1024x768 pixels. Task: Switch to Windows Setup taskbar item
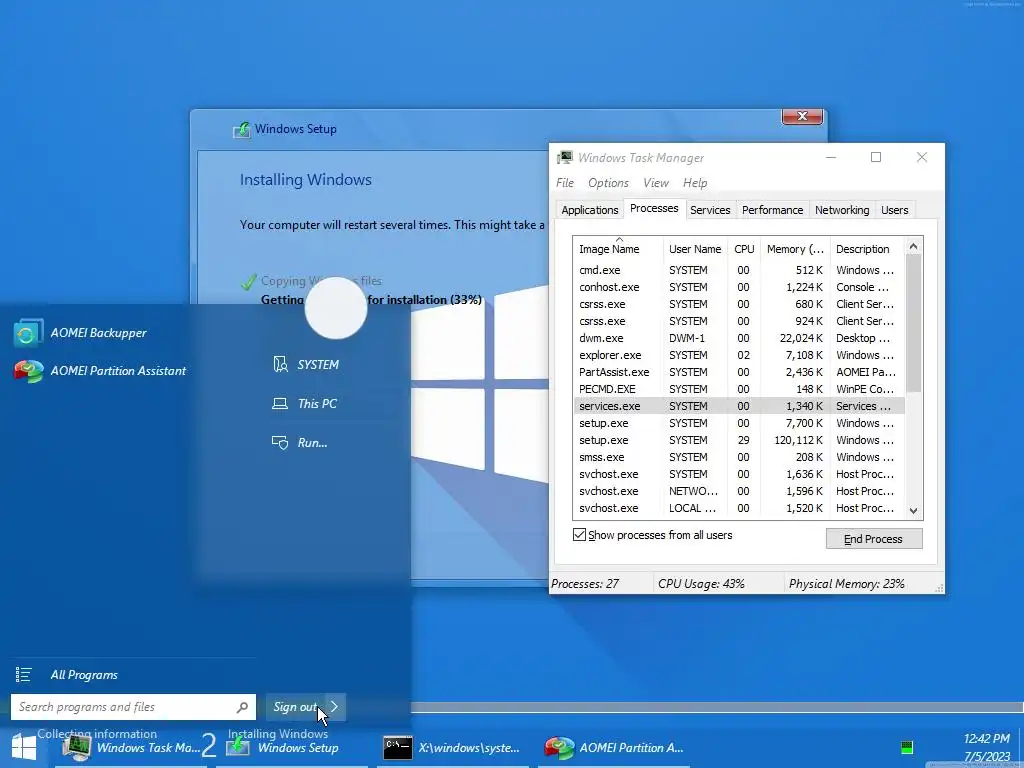tap(291, 748)
